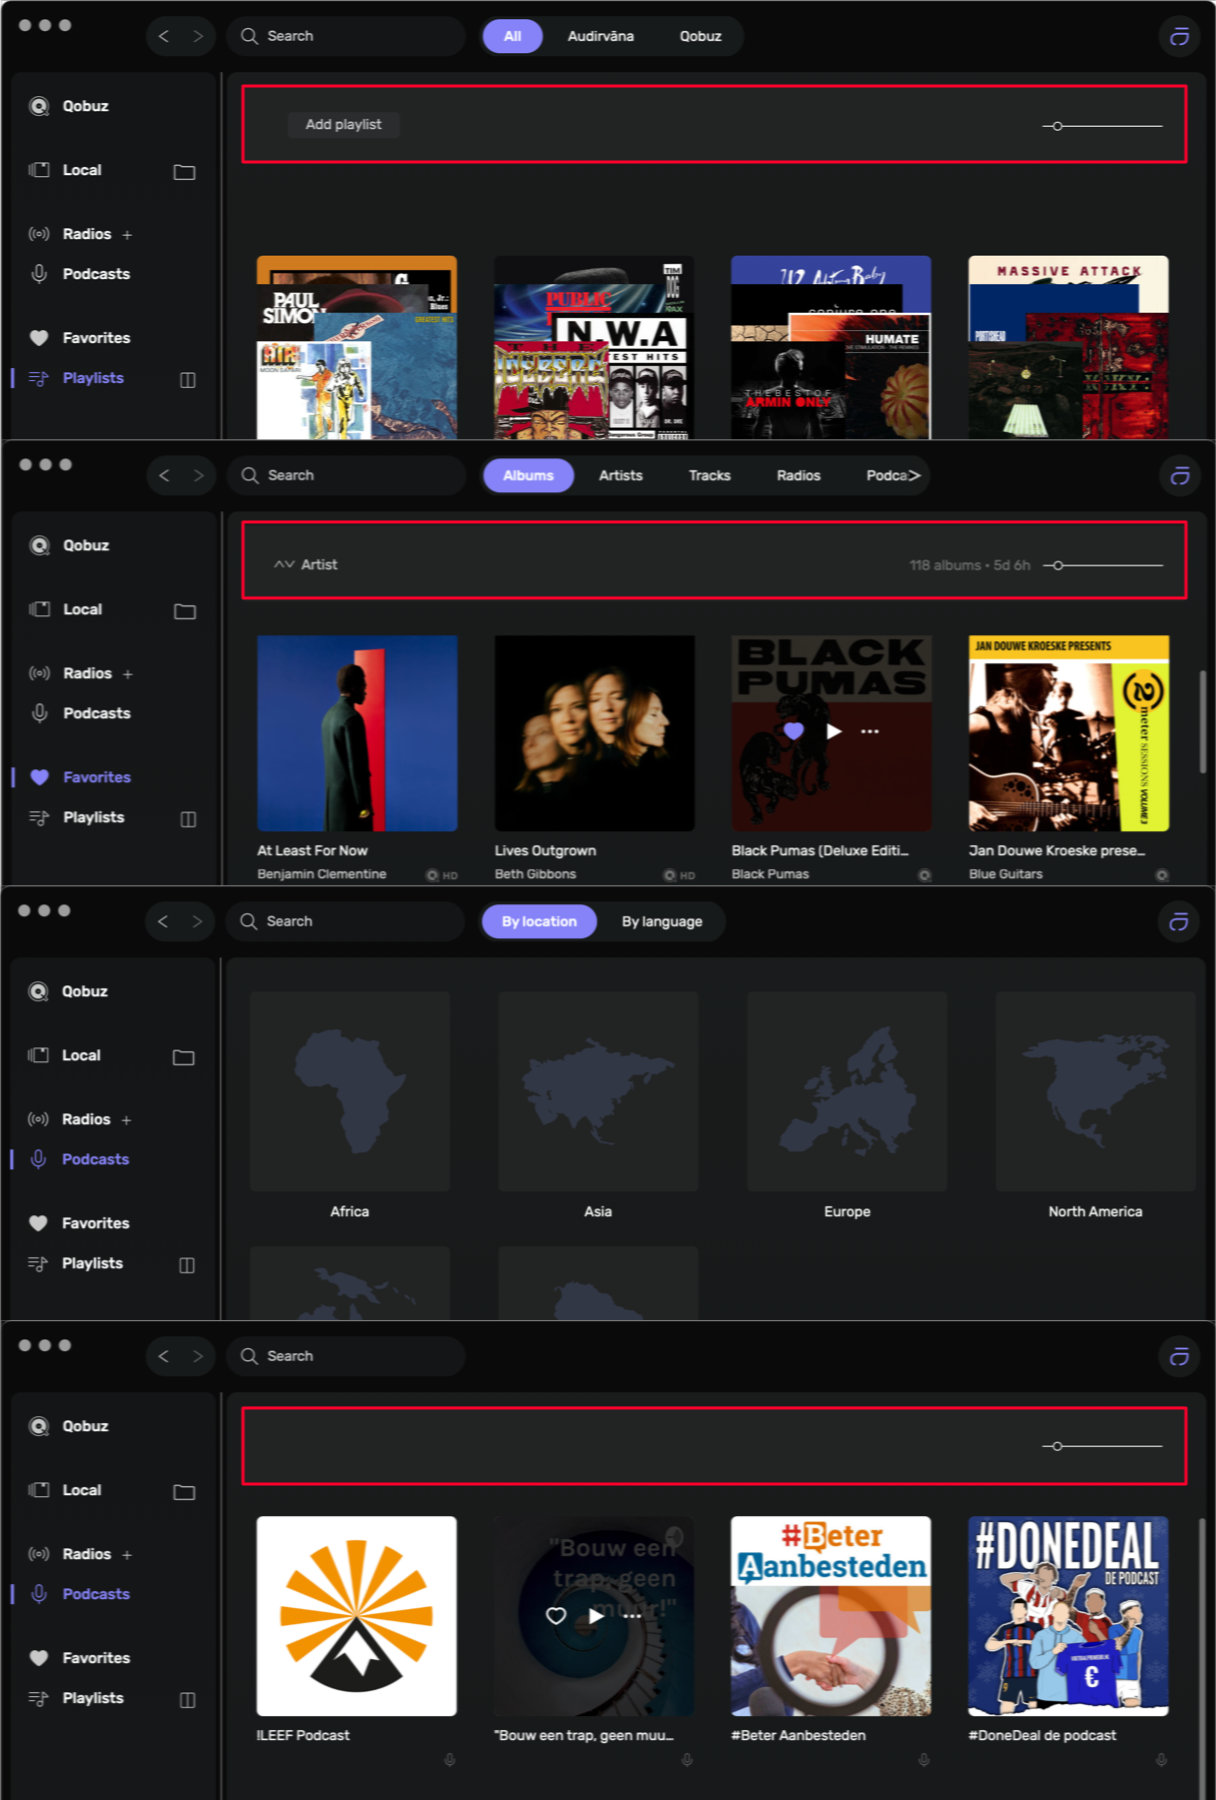The image size is (1216, 1800).
Task: Open more options on Black Pumas album
Action: click(x=870, y=731)
